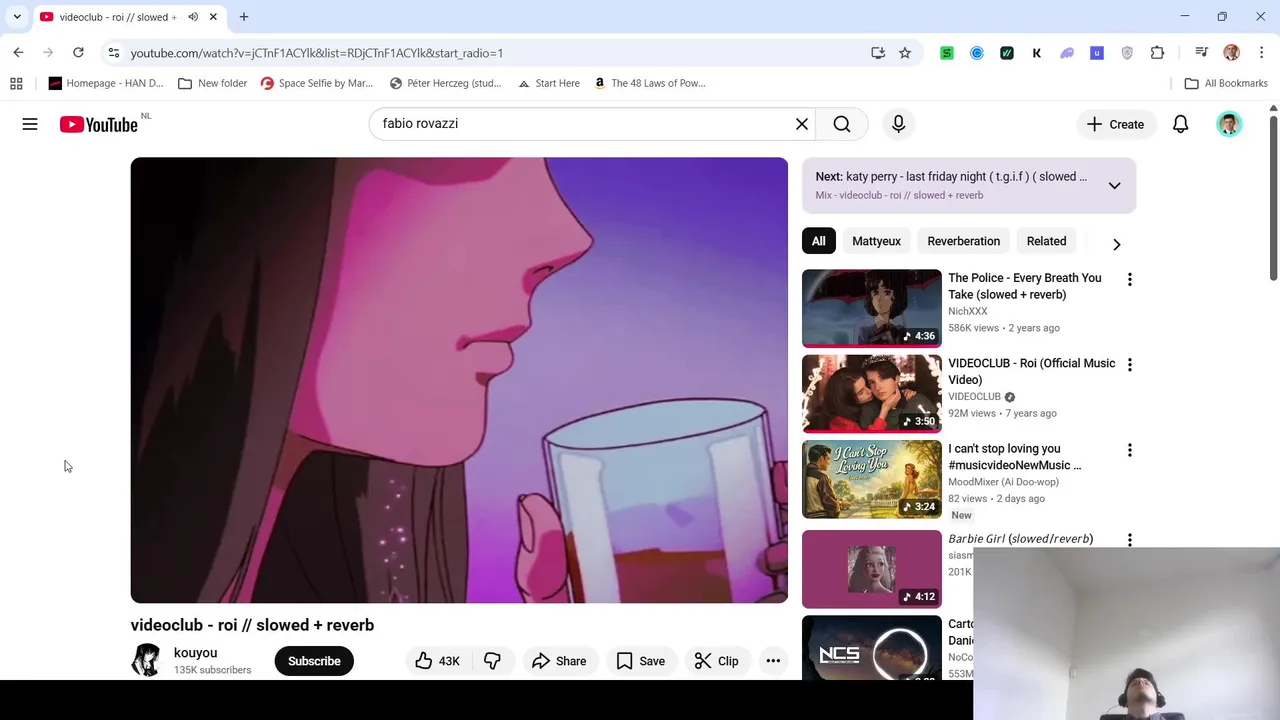Clear the search box with the X
Image resolution: width=1280 pixels, height=720 pixels.
click(801, 124)
